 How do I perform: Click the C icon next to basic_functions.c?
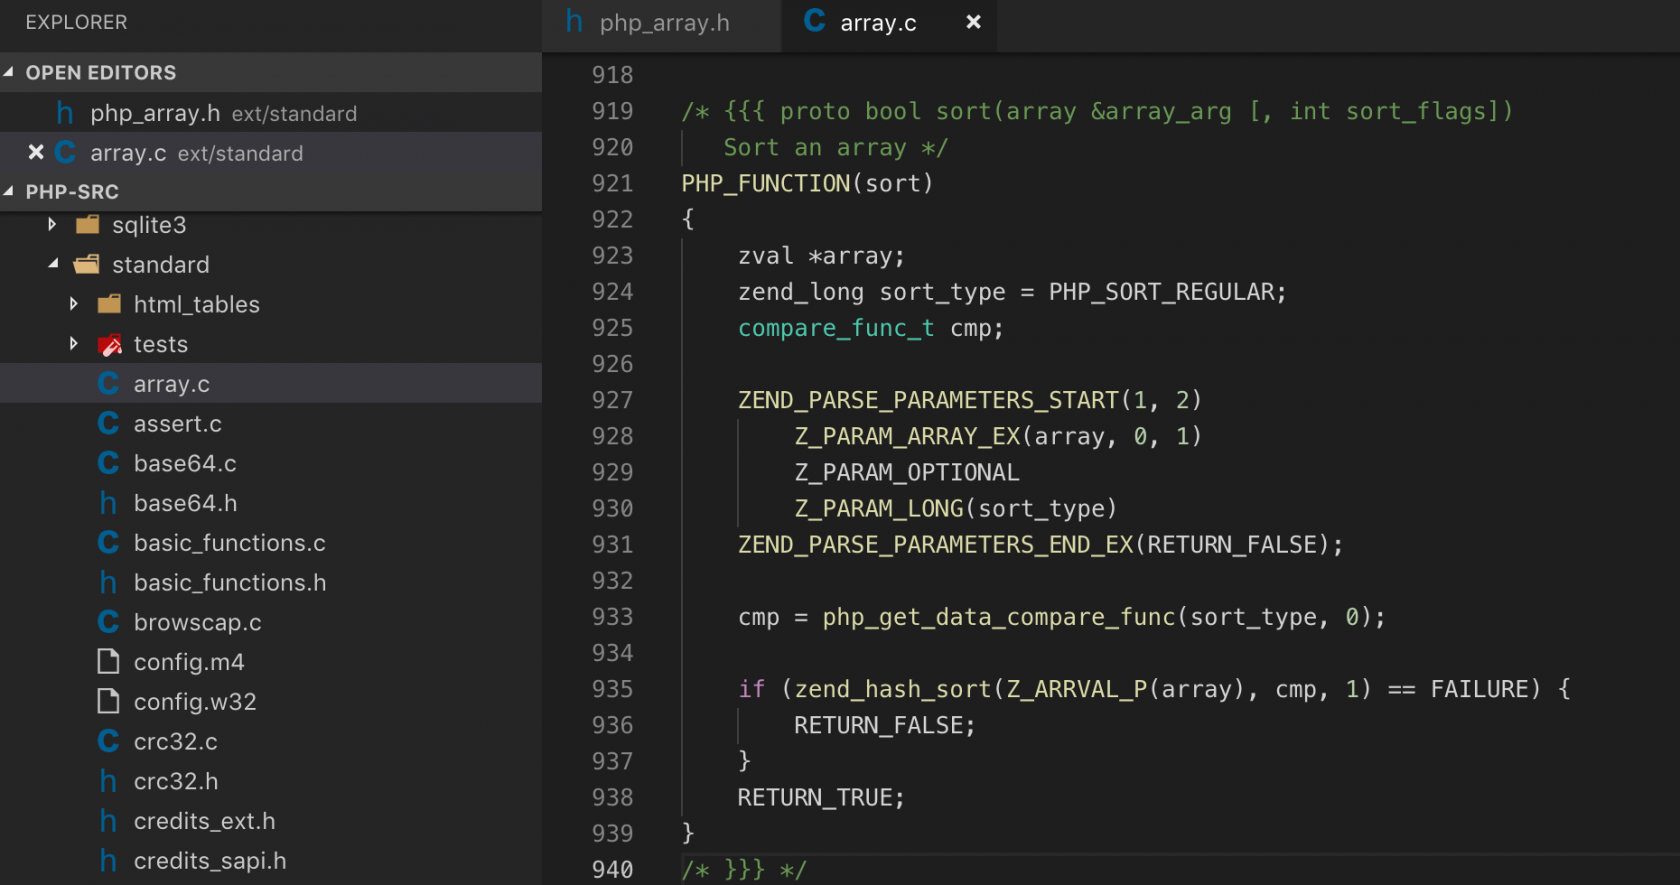pyautogui.click(x=108, y=543)
